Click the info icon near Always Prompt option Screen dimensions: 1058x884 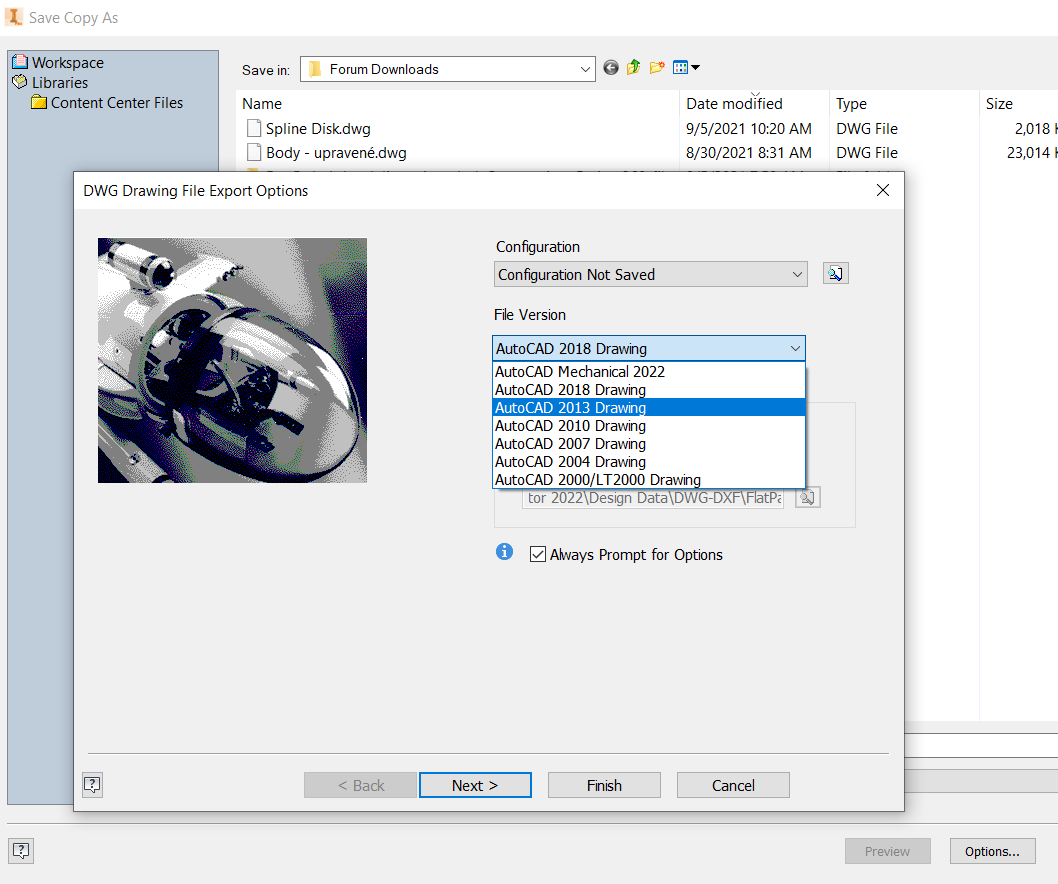click(x=504, y=551)
